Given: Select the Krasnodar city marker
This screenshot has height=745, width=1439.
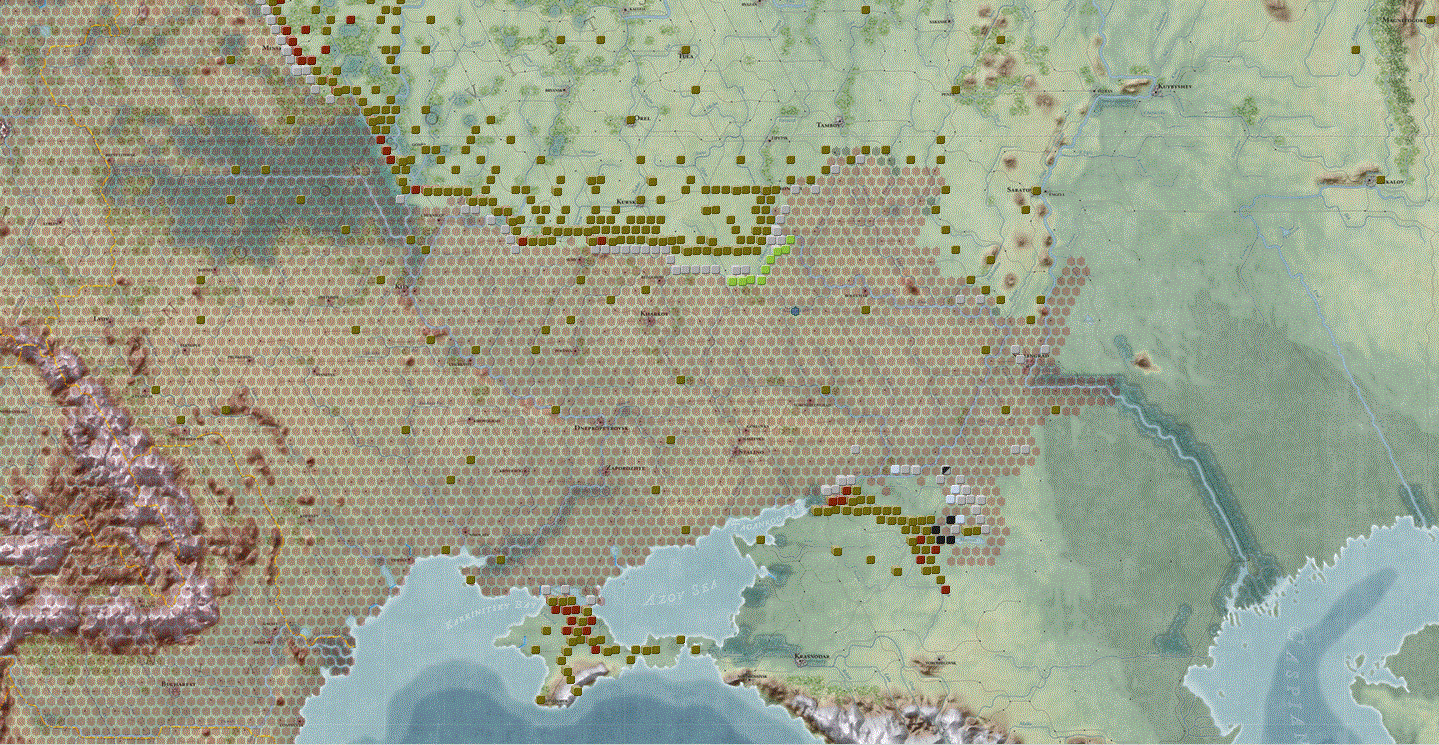Looking at the screenshot, I should click(801, 662).
